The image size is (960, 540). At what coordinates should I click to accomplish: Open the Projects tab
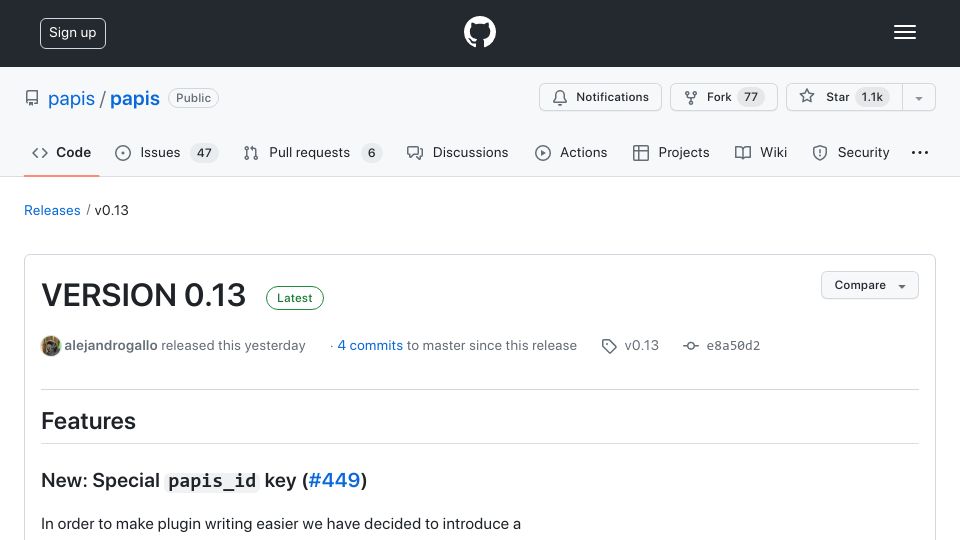pyautogui.click(x=671, y=152)
